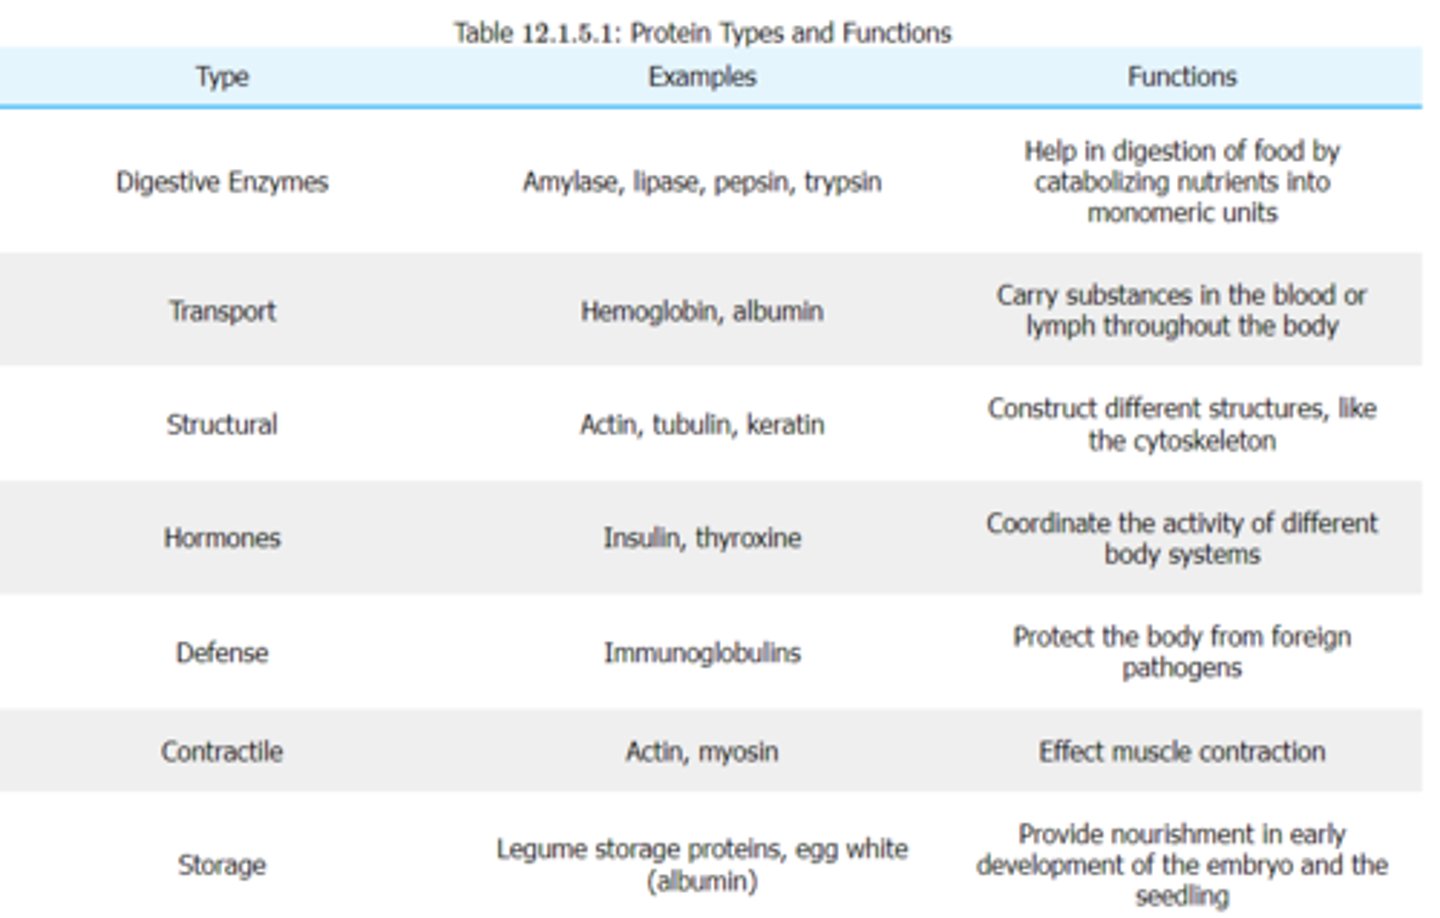Click the Defense type cell

222,653
